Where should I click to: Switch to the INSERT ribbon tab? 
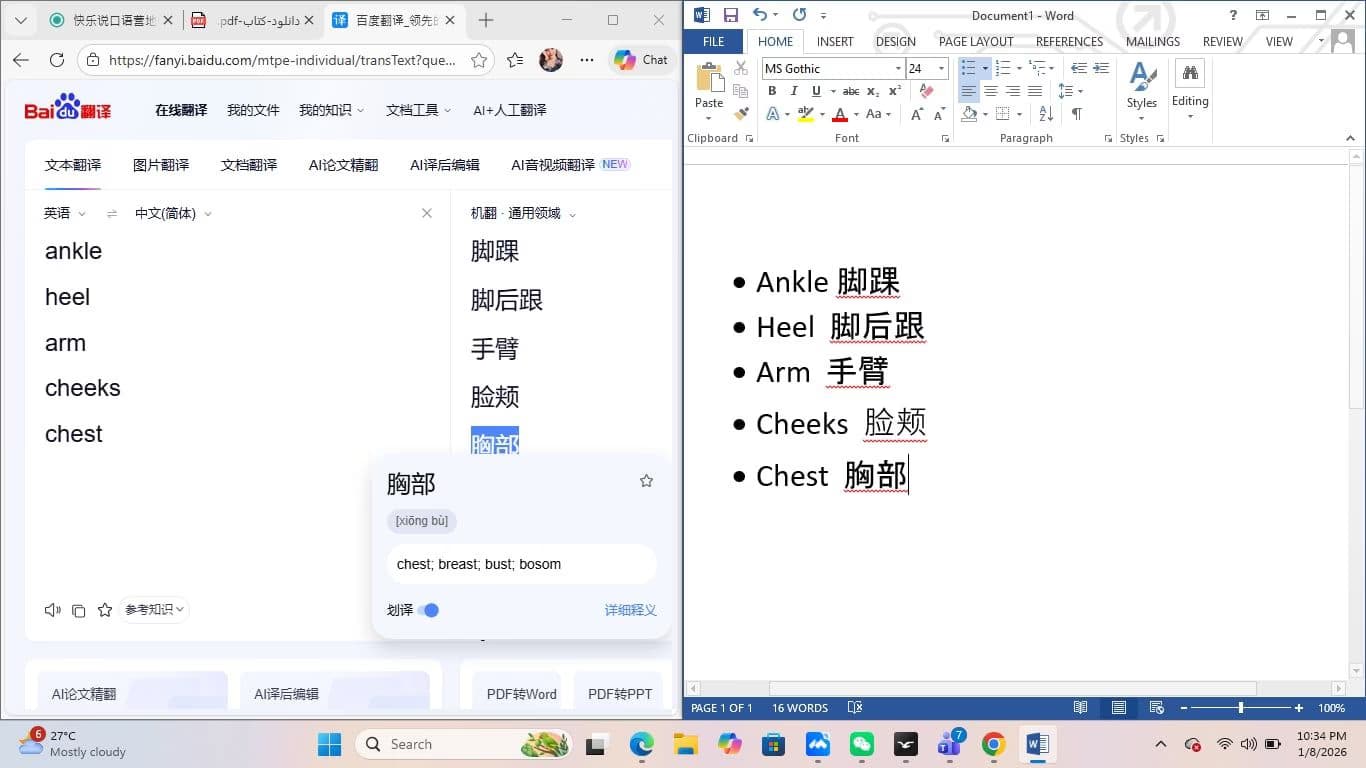(835, 41)
